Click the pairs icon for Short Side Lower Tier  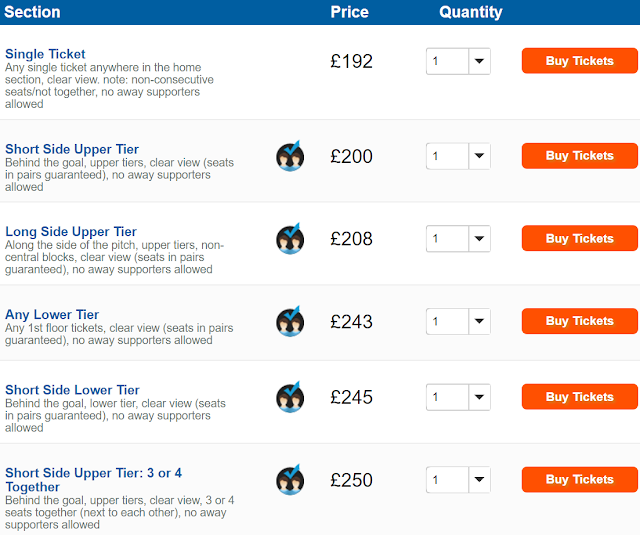(290, 397)
